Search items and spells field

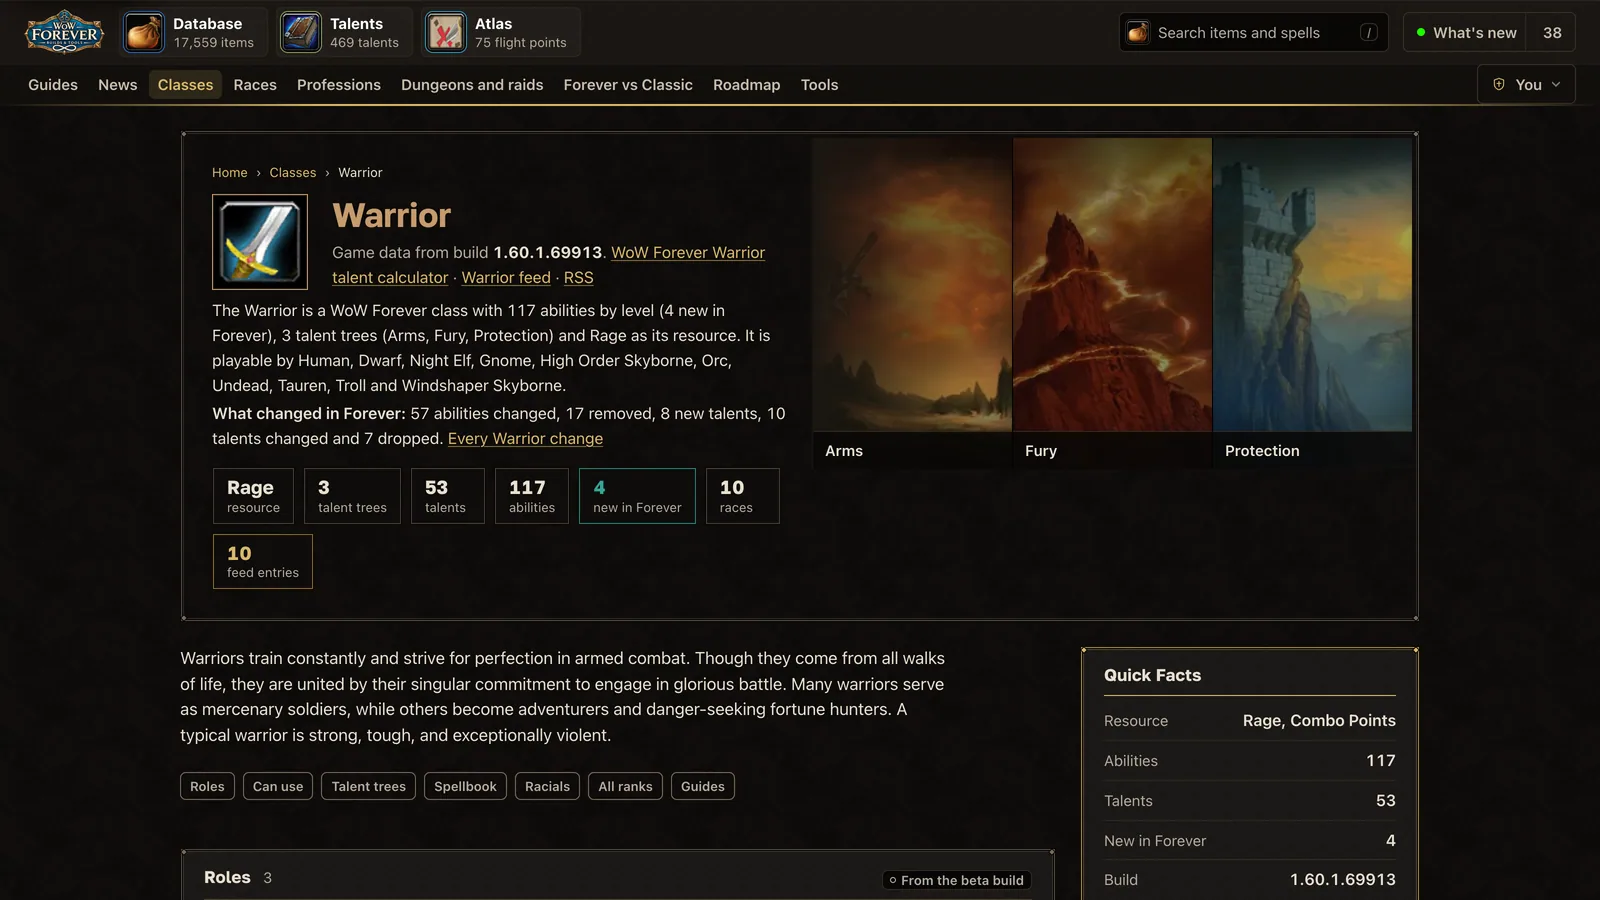point(1253,33)
